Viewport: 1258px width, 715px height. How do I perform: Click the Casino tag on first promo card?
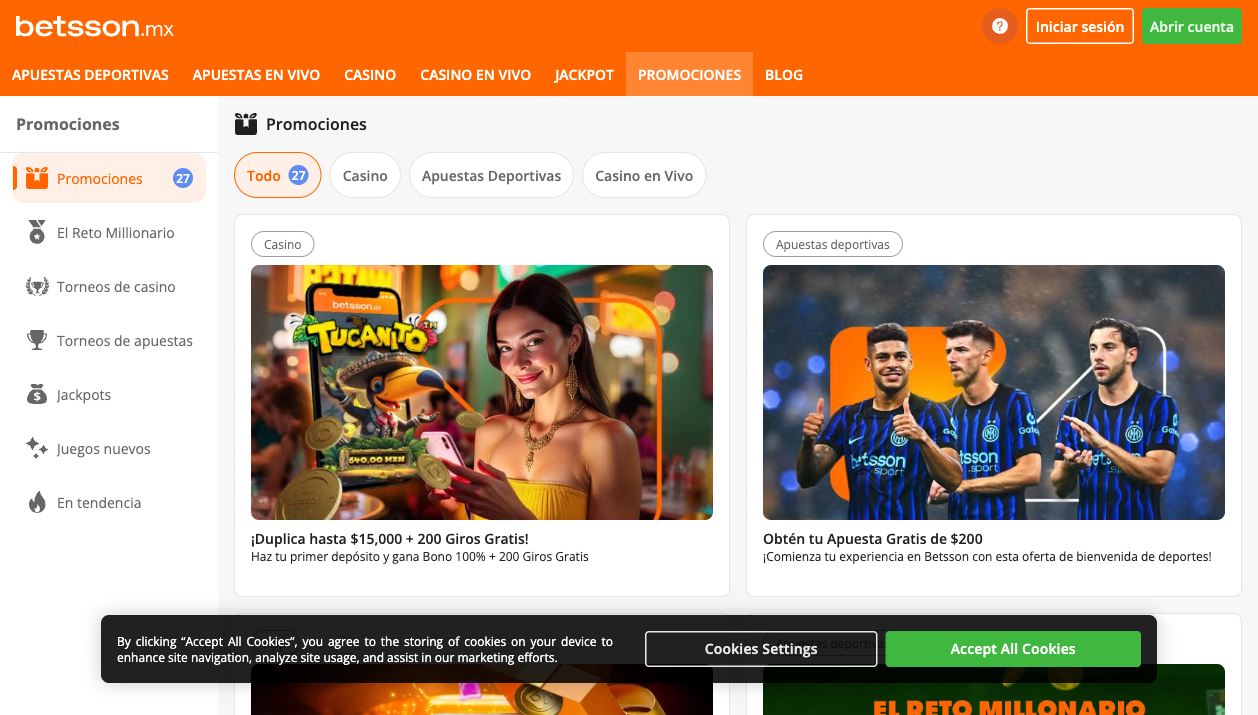[283, 244]
